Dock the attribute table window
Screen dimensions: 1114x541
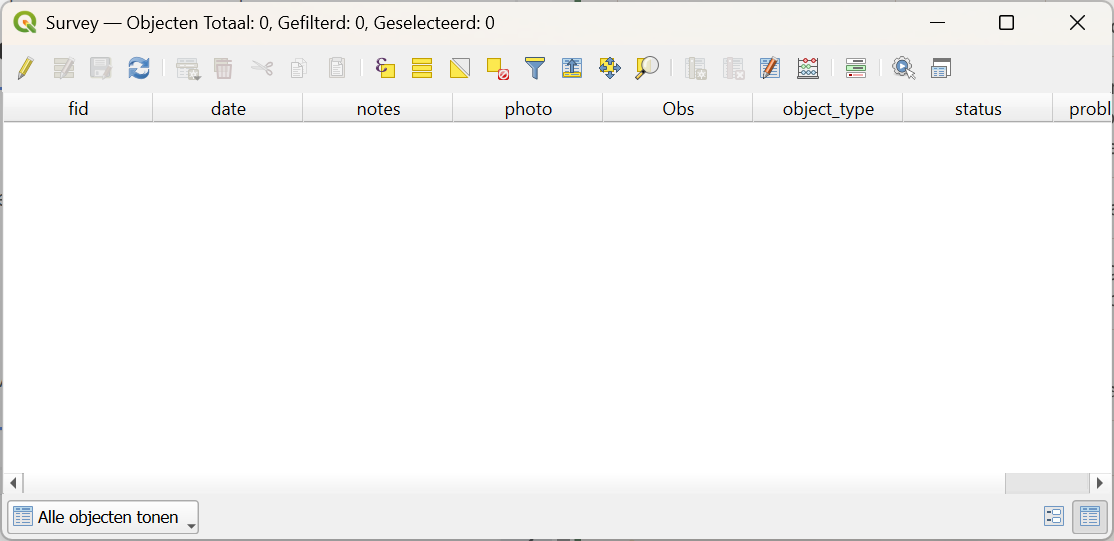pyautogui.click(x=941, y=68)
